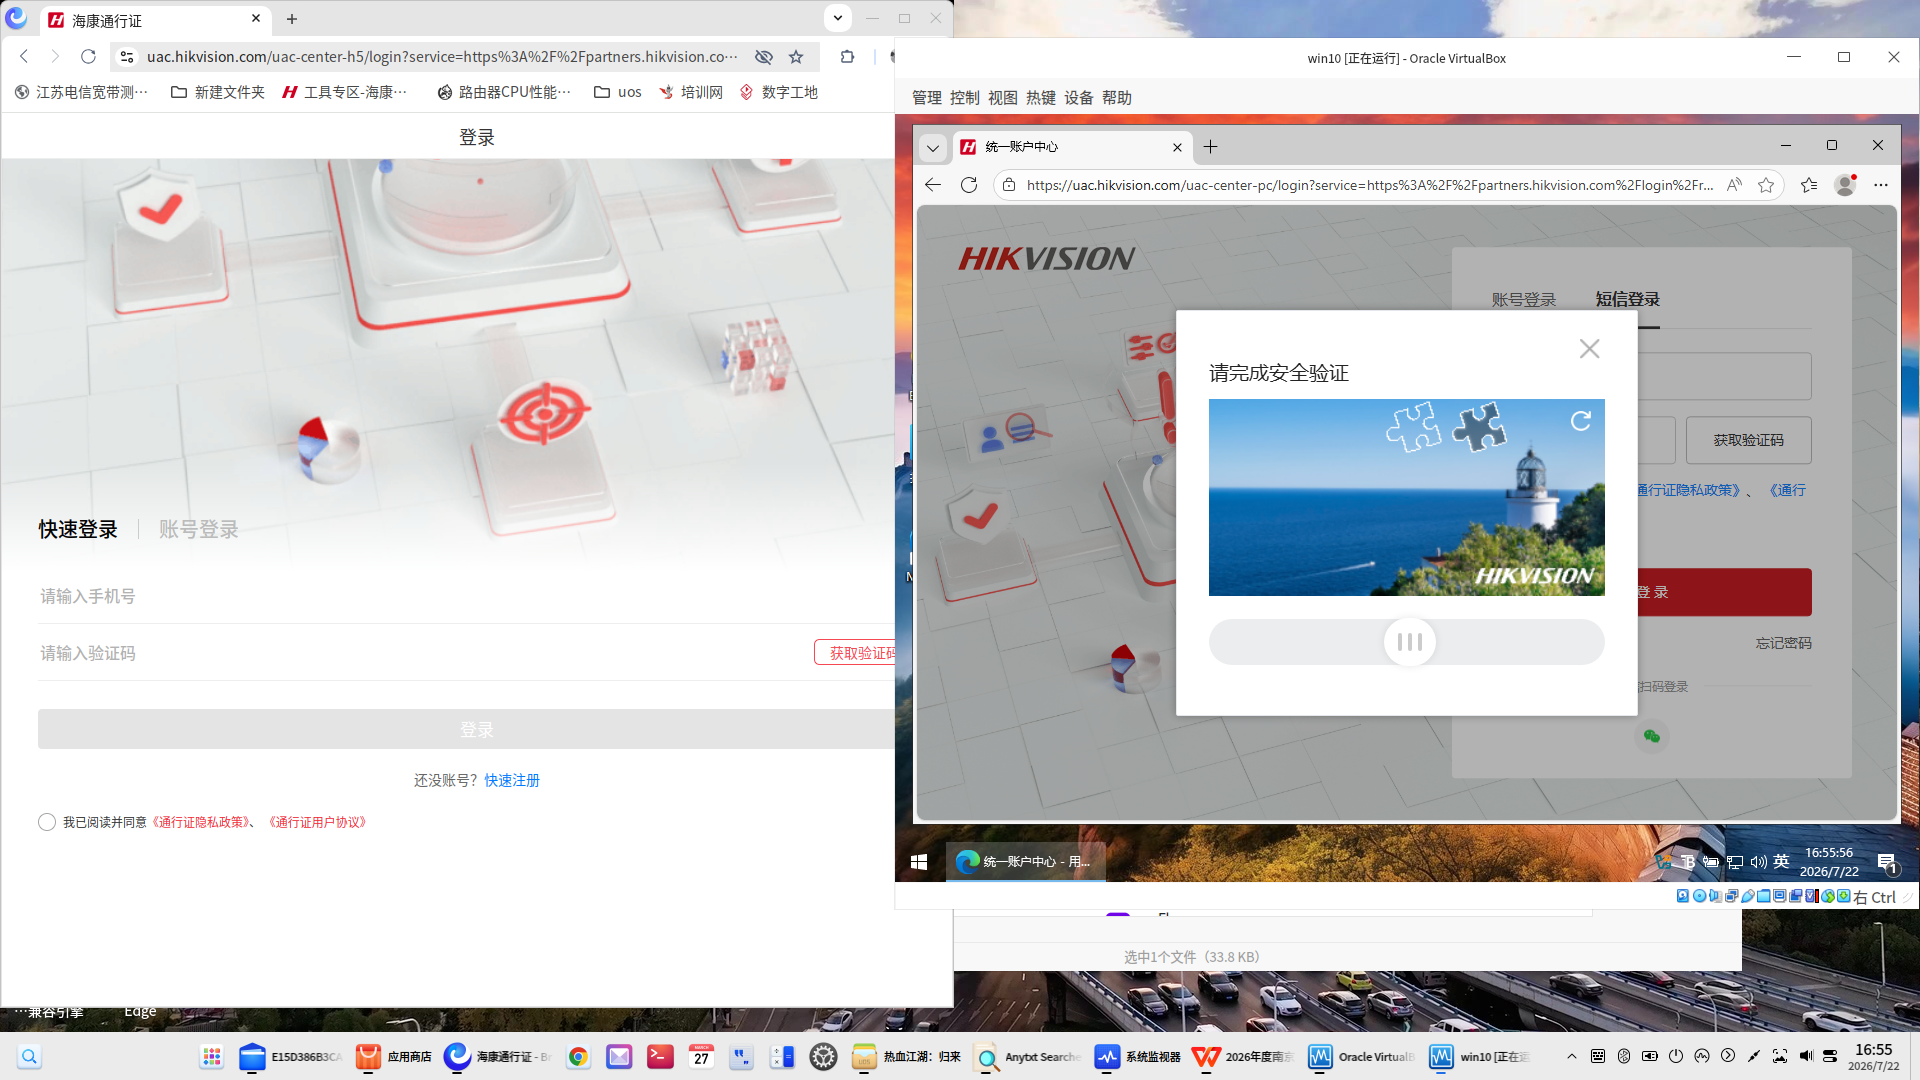Screen dimensions: 1920x1080
Task: Click the WeChat login icon
Action: (x=1651, y=736)
